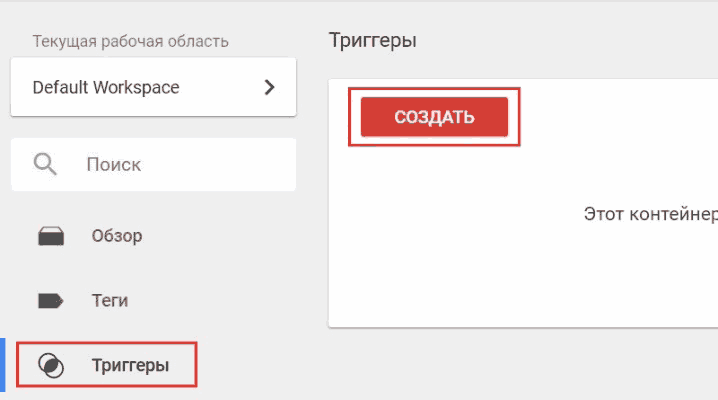The image size is (718, 400).
Task: Click the red СОЗДАТЬ button
Action: (434, 117)
